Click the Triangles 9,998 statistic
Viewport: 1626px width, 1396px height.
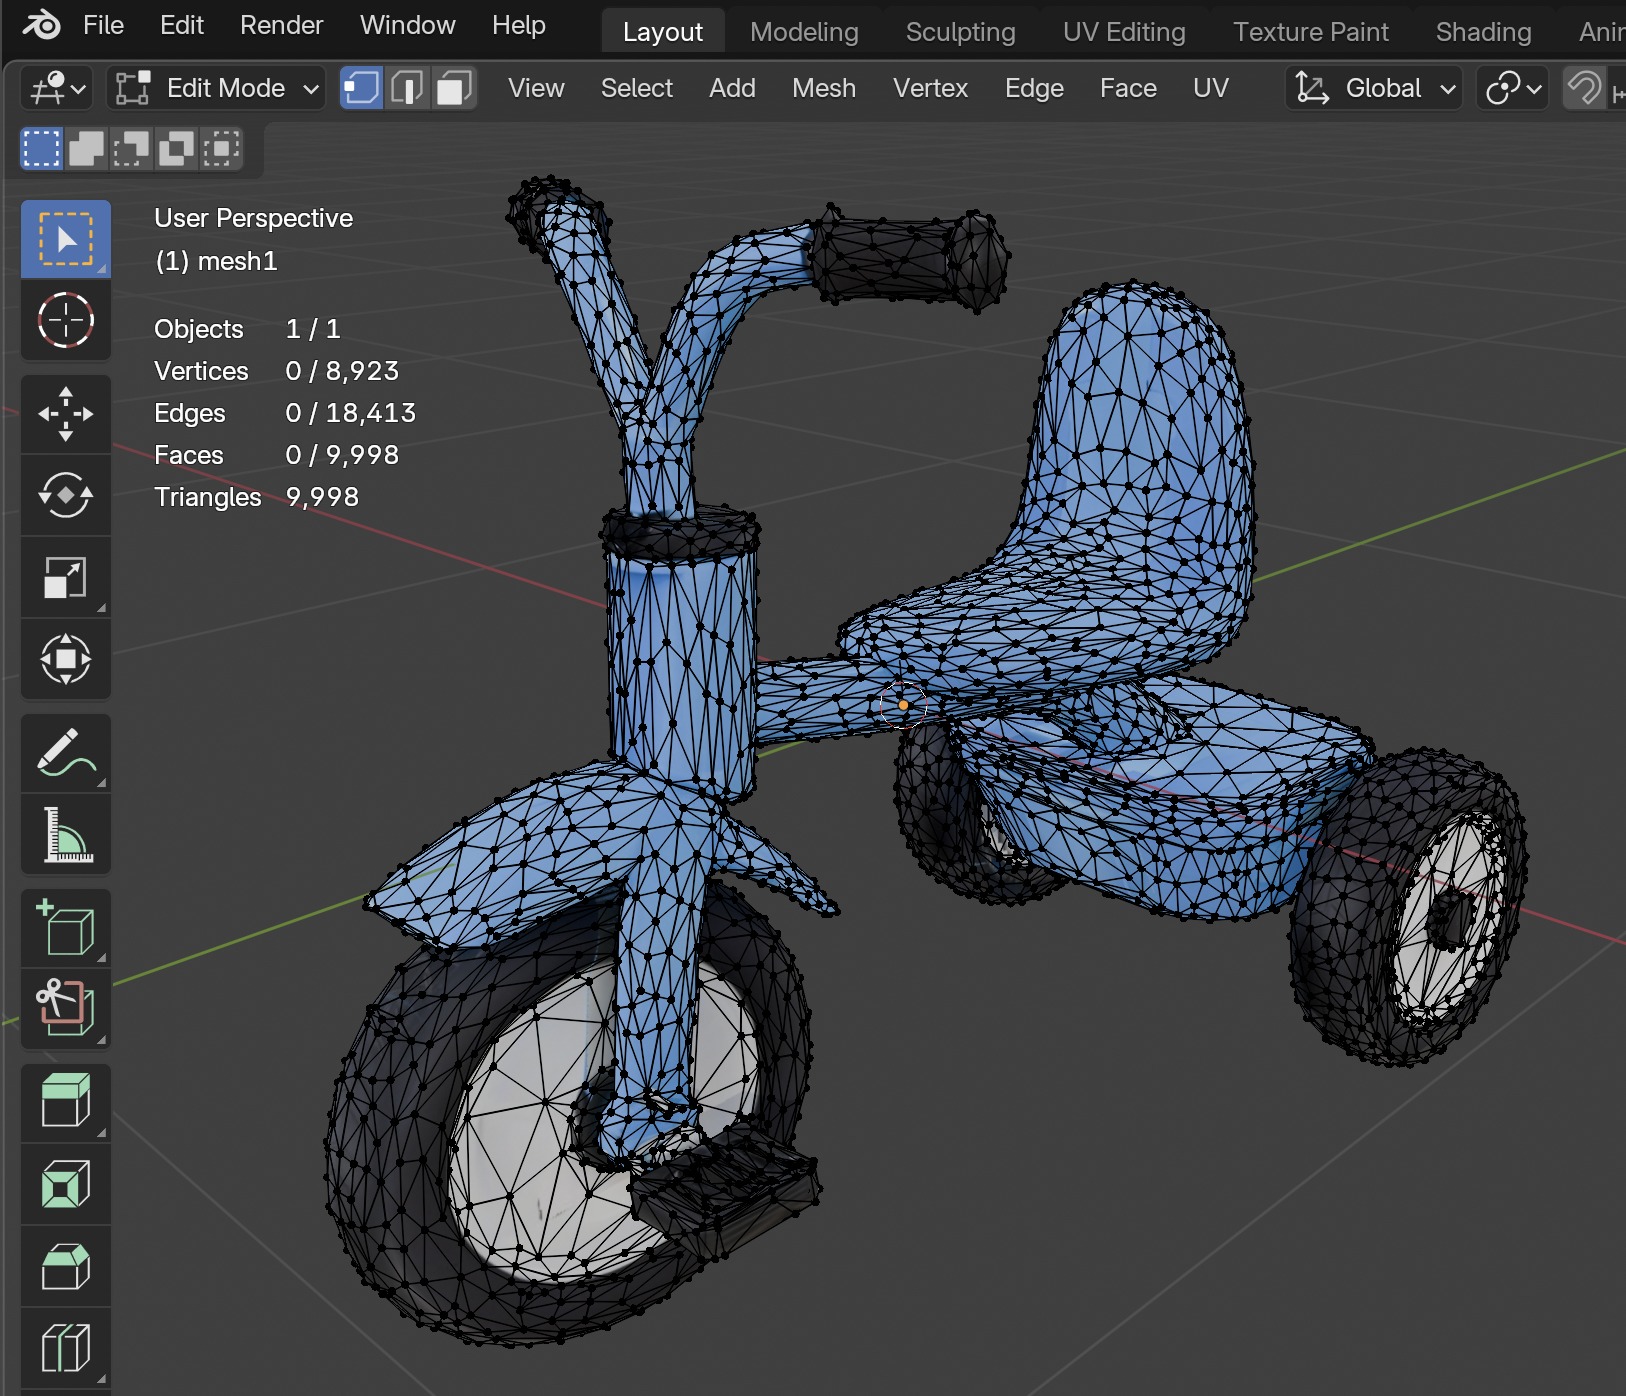point(256,497)
